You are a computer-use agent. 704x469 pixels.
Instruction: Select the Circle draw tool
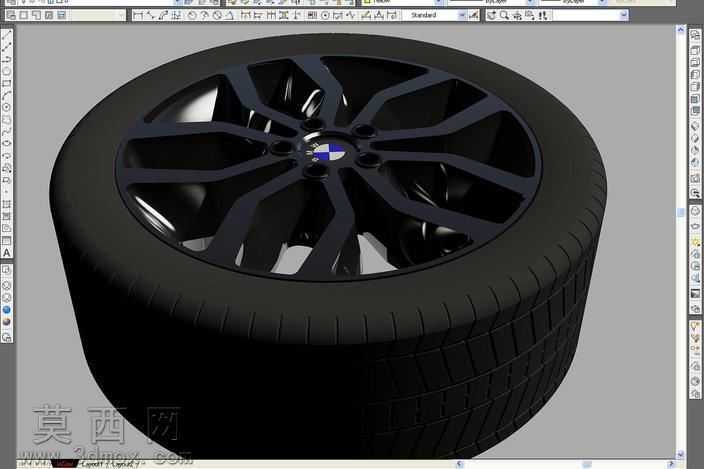(x=7, y=107)
